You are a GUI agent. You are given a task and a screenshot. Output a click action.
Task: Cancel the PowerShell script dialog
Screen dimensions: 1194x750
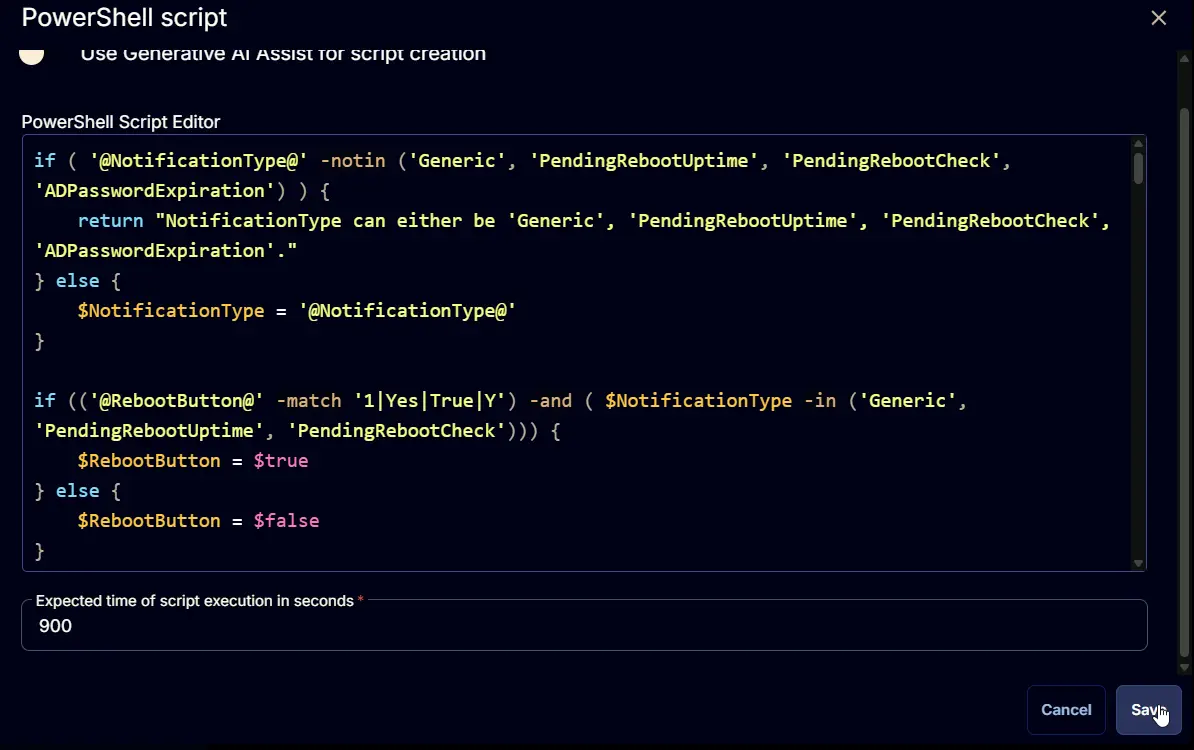tap(1066, 710)
